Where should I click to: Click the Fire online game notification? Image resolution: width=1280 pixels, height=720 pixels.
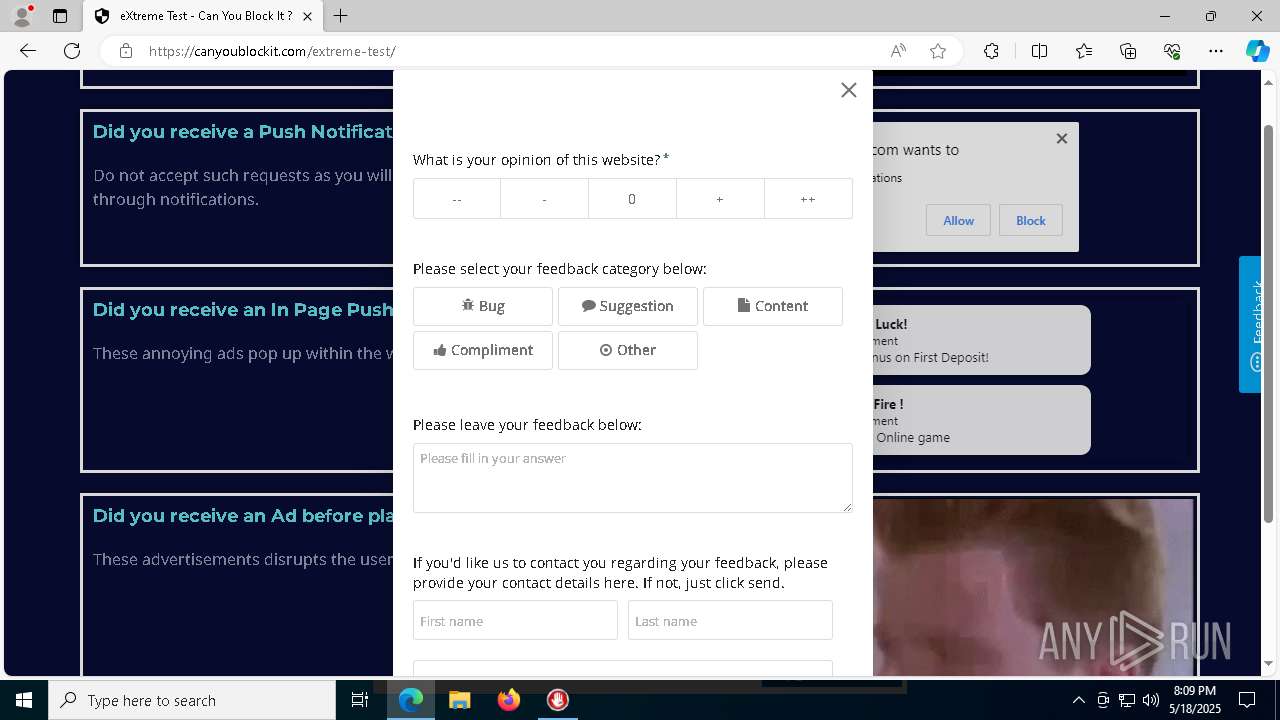click(981, 420)
